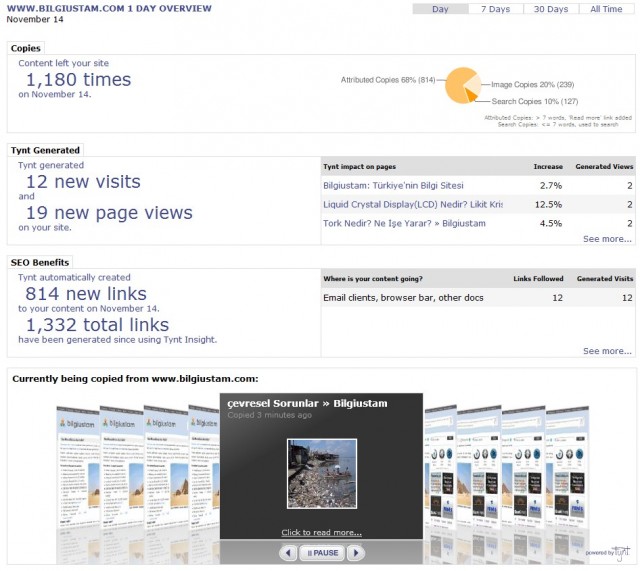
Task: Click the Links Followed column header
Action: pos(538,279)
